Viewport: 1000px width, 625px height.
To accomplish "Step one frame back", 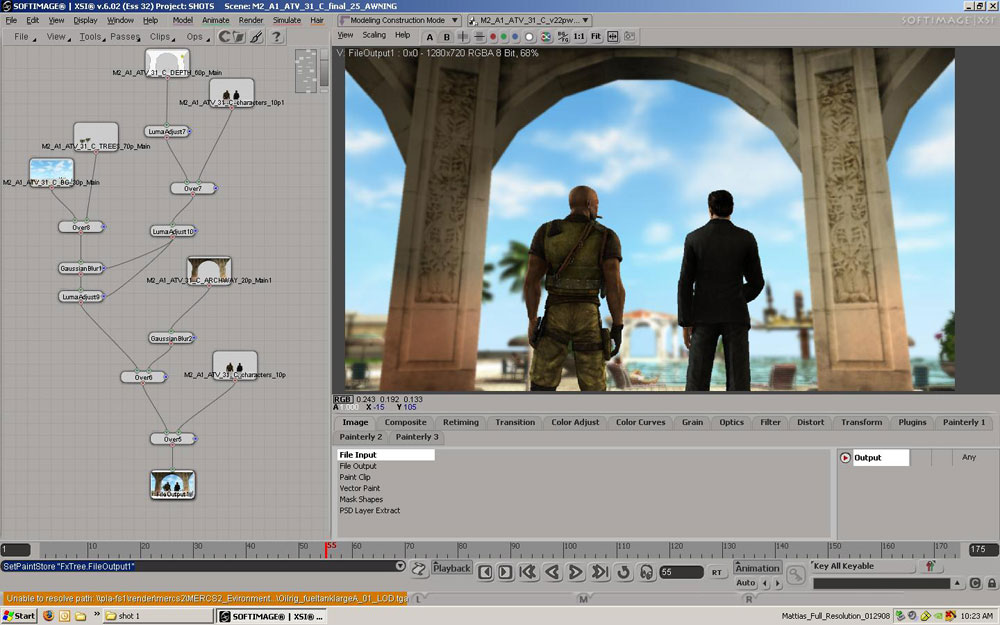I will pyautogui.click(x=485, y=572).
